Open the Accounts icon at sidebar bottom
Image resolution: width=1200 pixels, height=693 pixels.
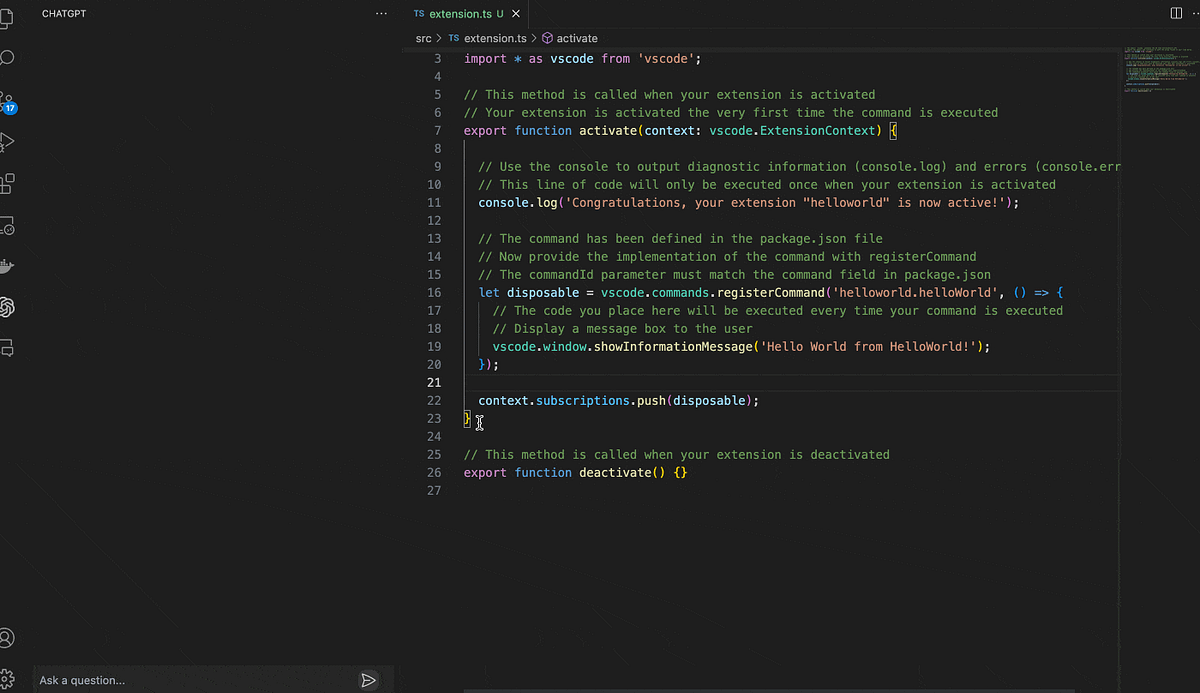pos(9,637)
